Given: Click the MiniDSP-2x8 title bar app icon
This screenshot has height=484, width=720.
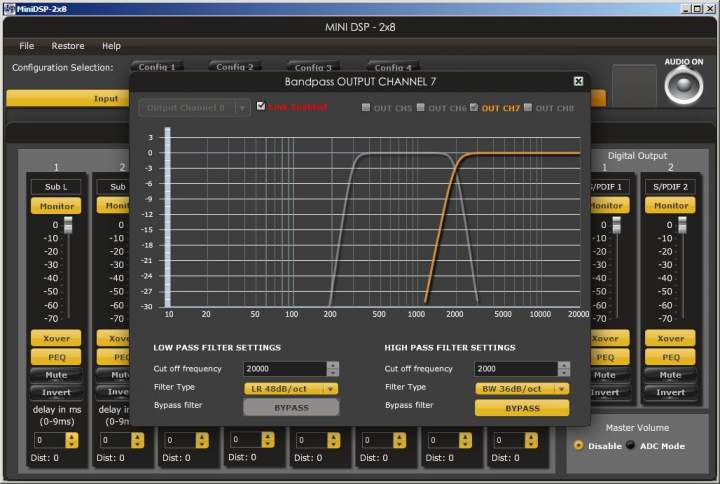Looking at the screenshot, I should point(9,8).
